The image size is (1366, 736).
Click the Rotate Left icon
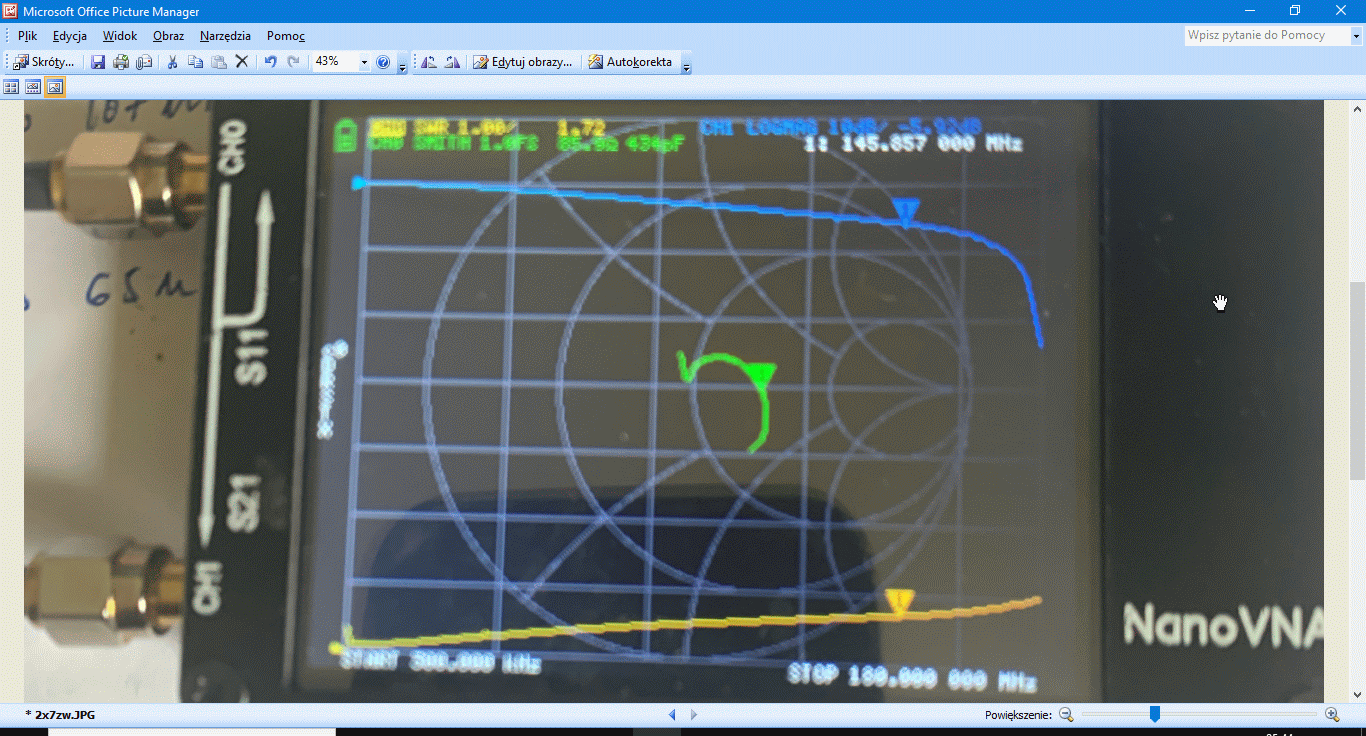(x=429, y=62)
